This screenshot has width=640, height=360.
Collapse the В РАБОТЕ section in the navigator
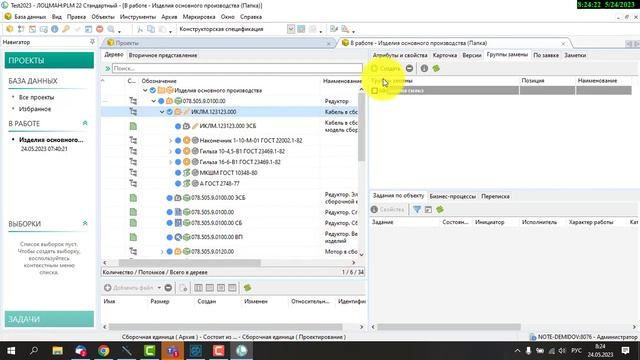[x=85, y=123]
